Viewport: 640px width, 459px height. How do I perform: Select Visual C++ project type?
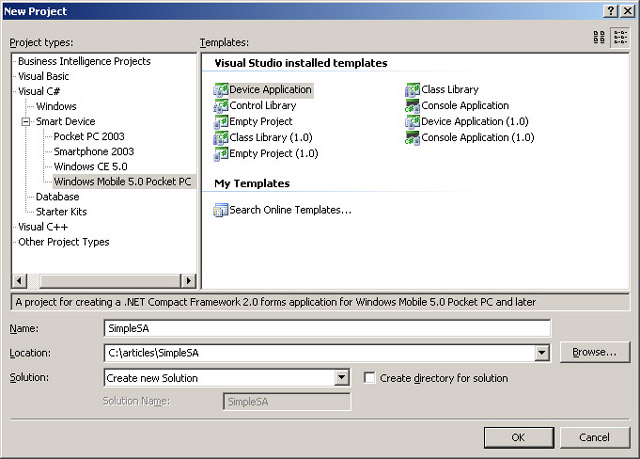(43, 227)
